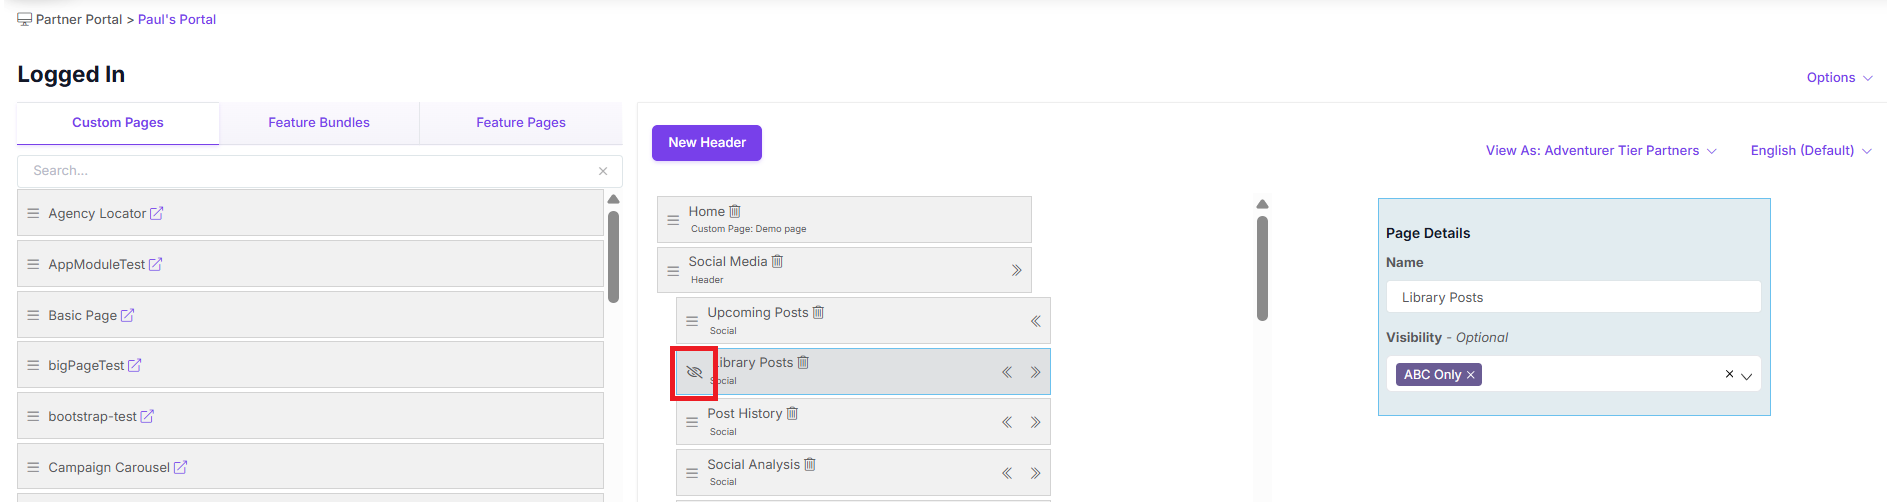
Task: Click the Social Media drag handle
Action: pyautogui.click(x=673, y=270)
